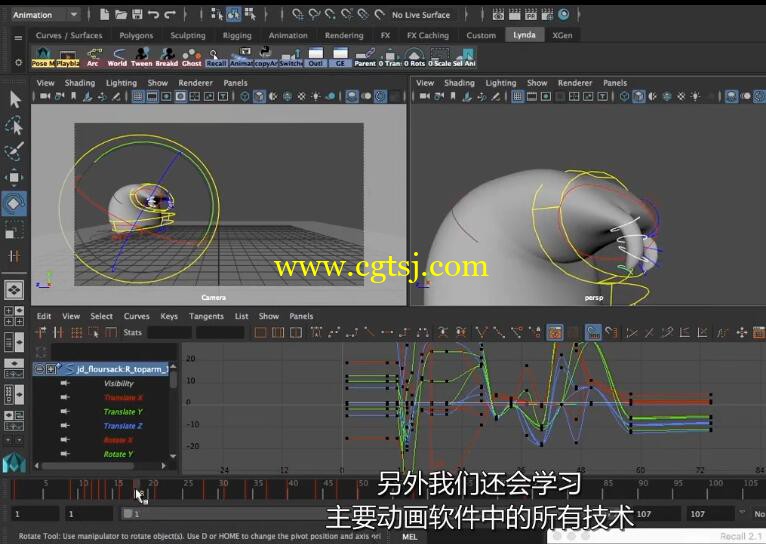Viewport: 766px width, 544px height.
Task: Toggle wireframe shading in persp viewport
Action: tap(624, 97)
